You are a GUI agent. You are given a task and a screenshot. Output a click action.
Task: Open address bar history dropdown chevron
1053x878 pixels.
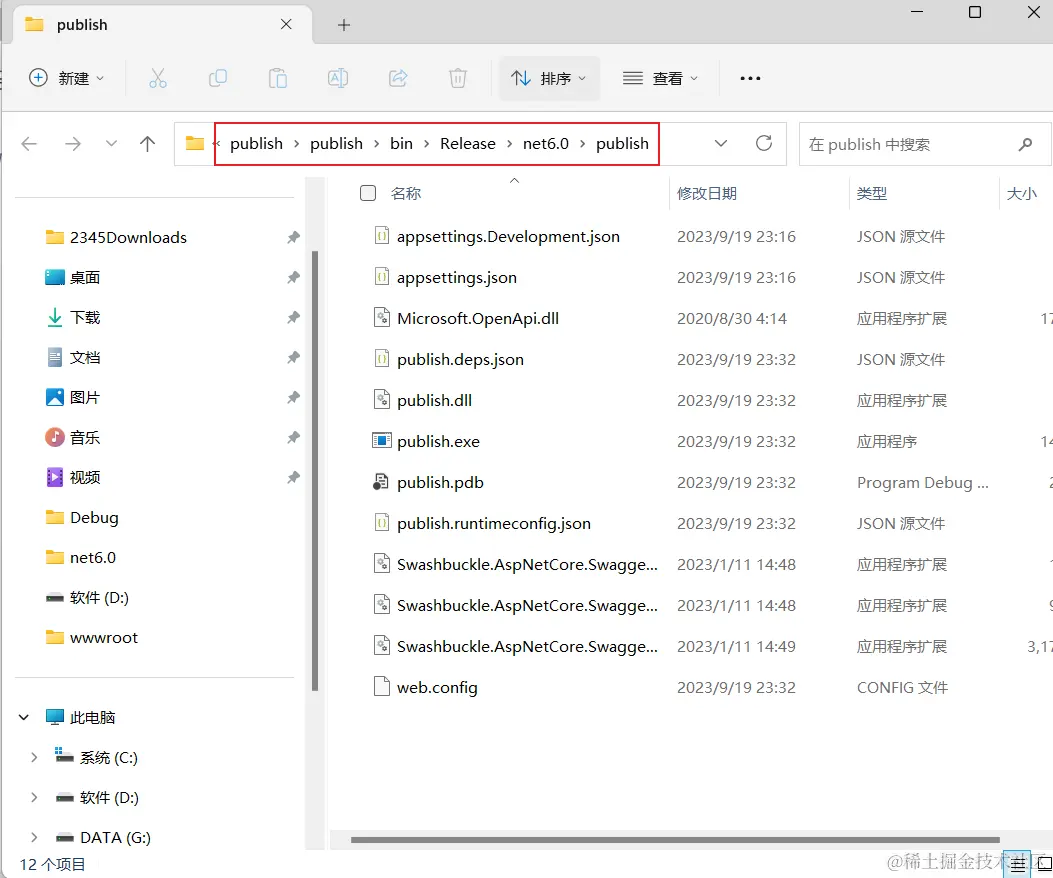tap(721, 143)
